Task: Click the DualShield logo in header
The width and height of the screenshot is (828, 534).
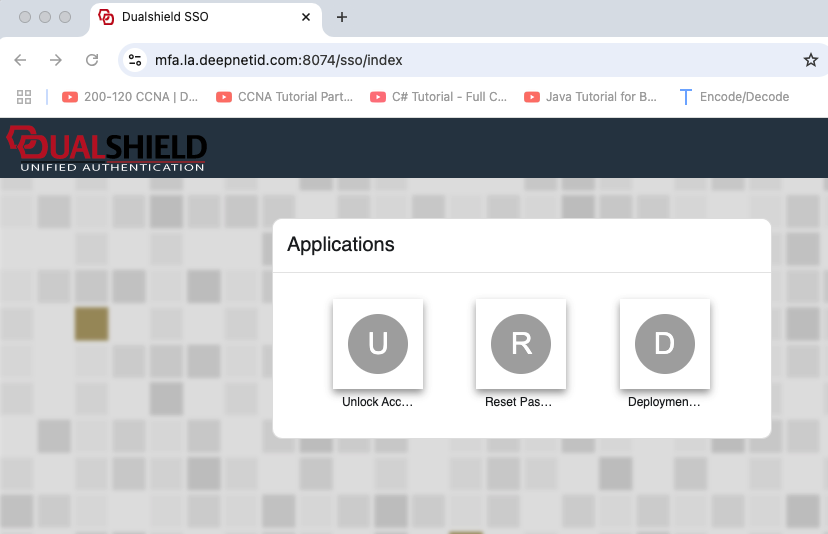Action: (x=107, y=148)
